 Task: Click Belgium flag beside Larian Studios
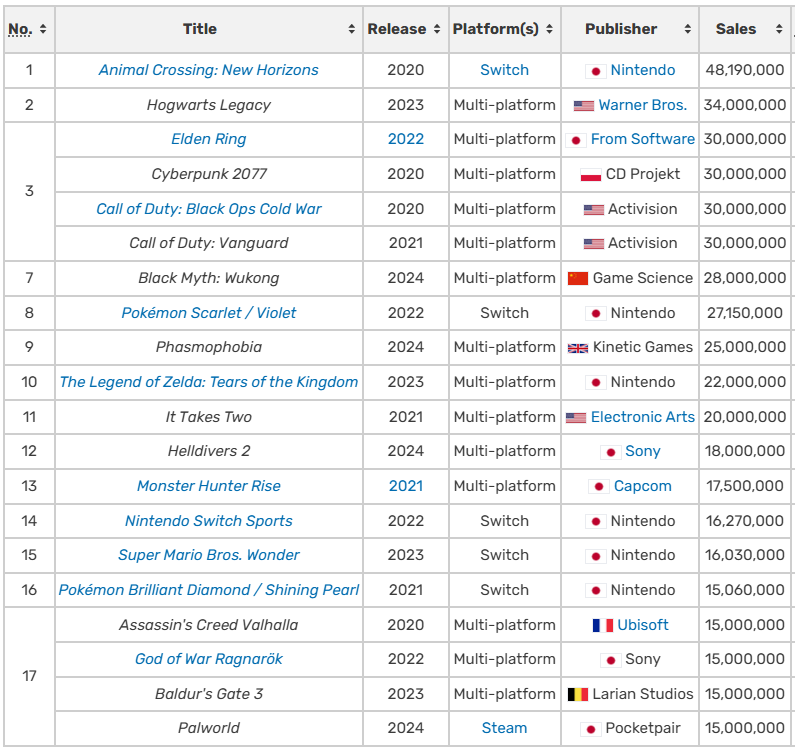[x=577, y=694]
